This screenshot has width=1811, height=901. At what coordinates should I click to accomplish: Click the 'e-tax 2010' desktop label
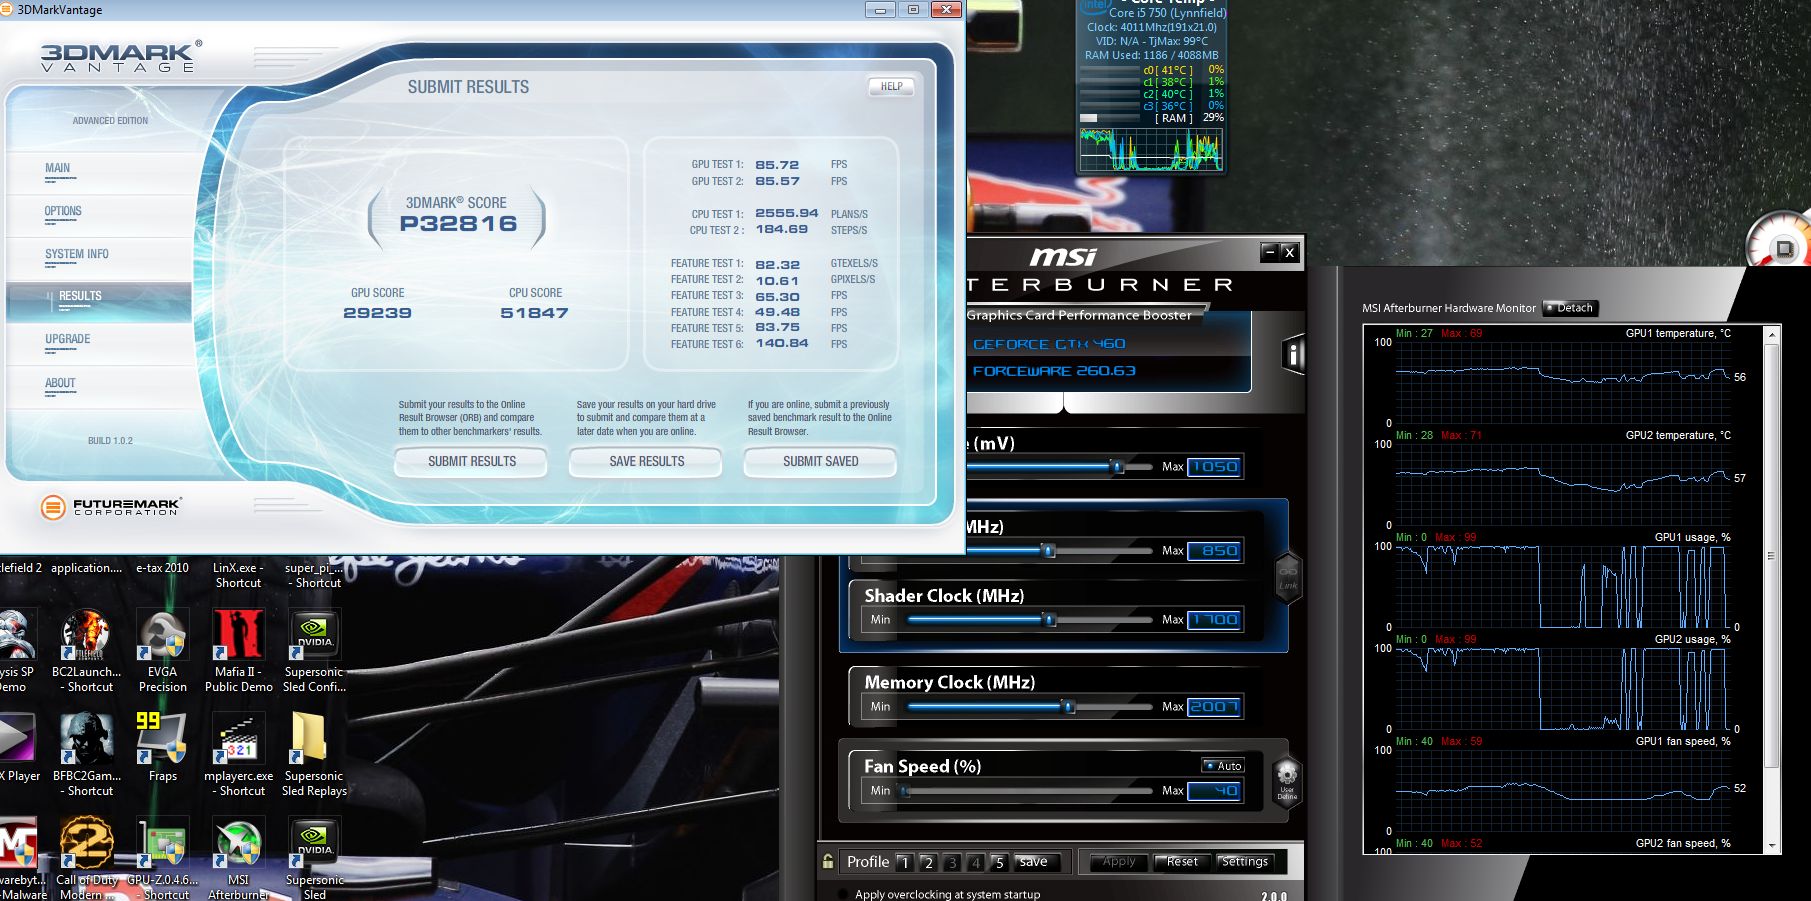coord(162,567)
